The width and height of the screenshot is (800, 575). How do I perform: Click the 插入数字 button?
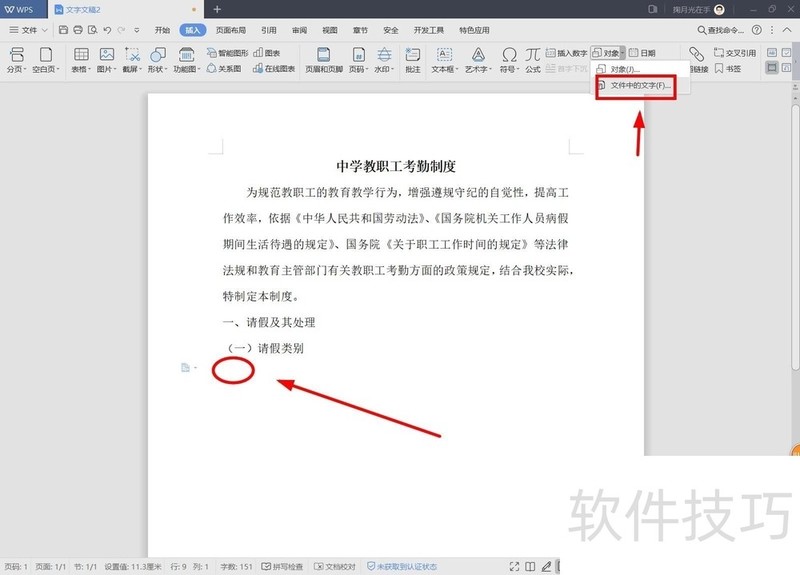pos(566,53)
